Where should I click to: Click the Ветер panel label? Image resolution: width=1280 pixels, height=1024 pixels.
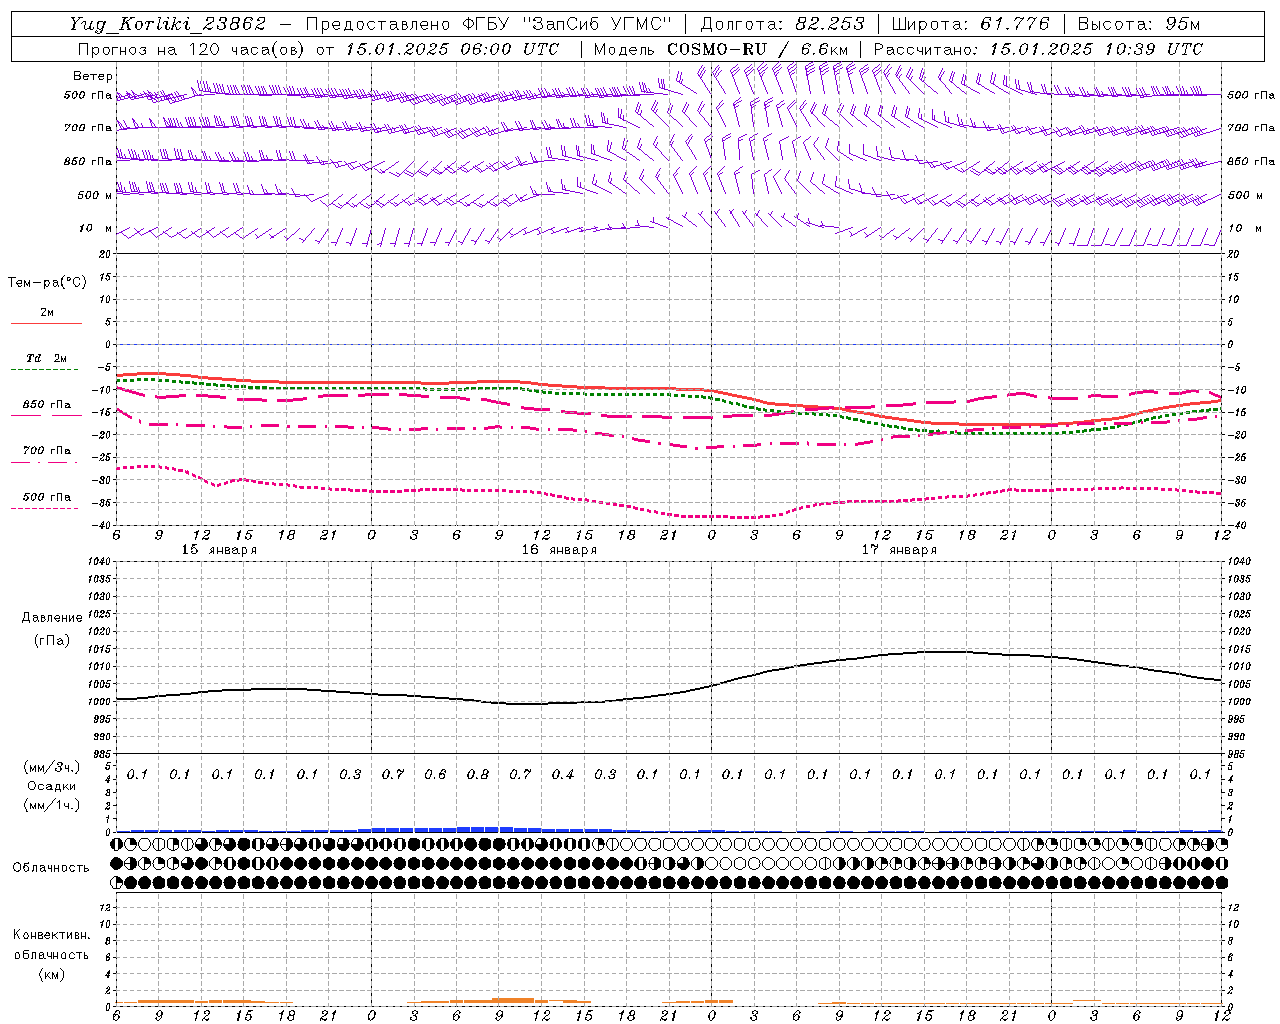coord(93,76)
